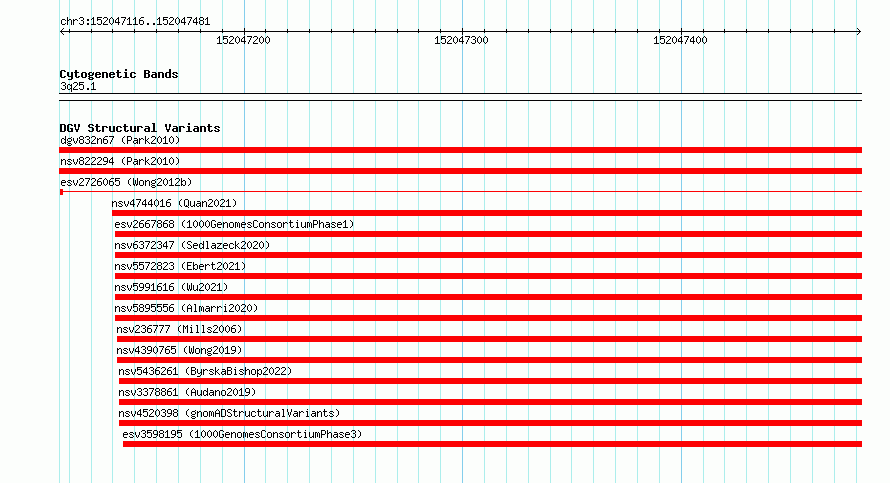Click the 3q25.1 cytogenetic band bar

460,97
